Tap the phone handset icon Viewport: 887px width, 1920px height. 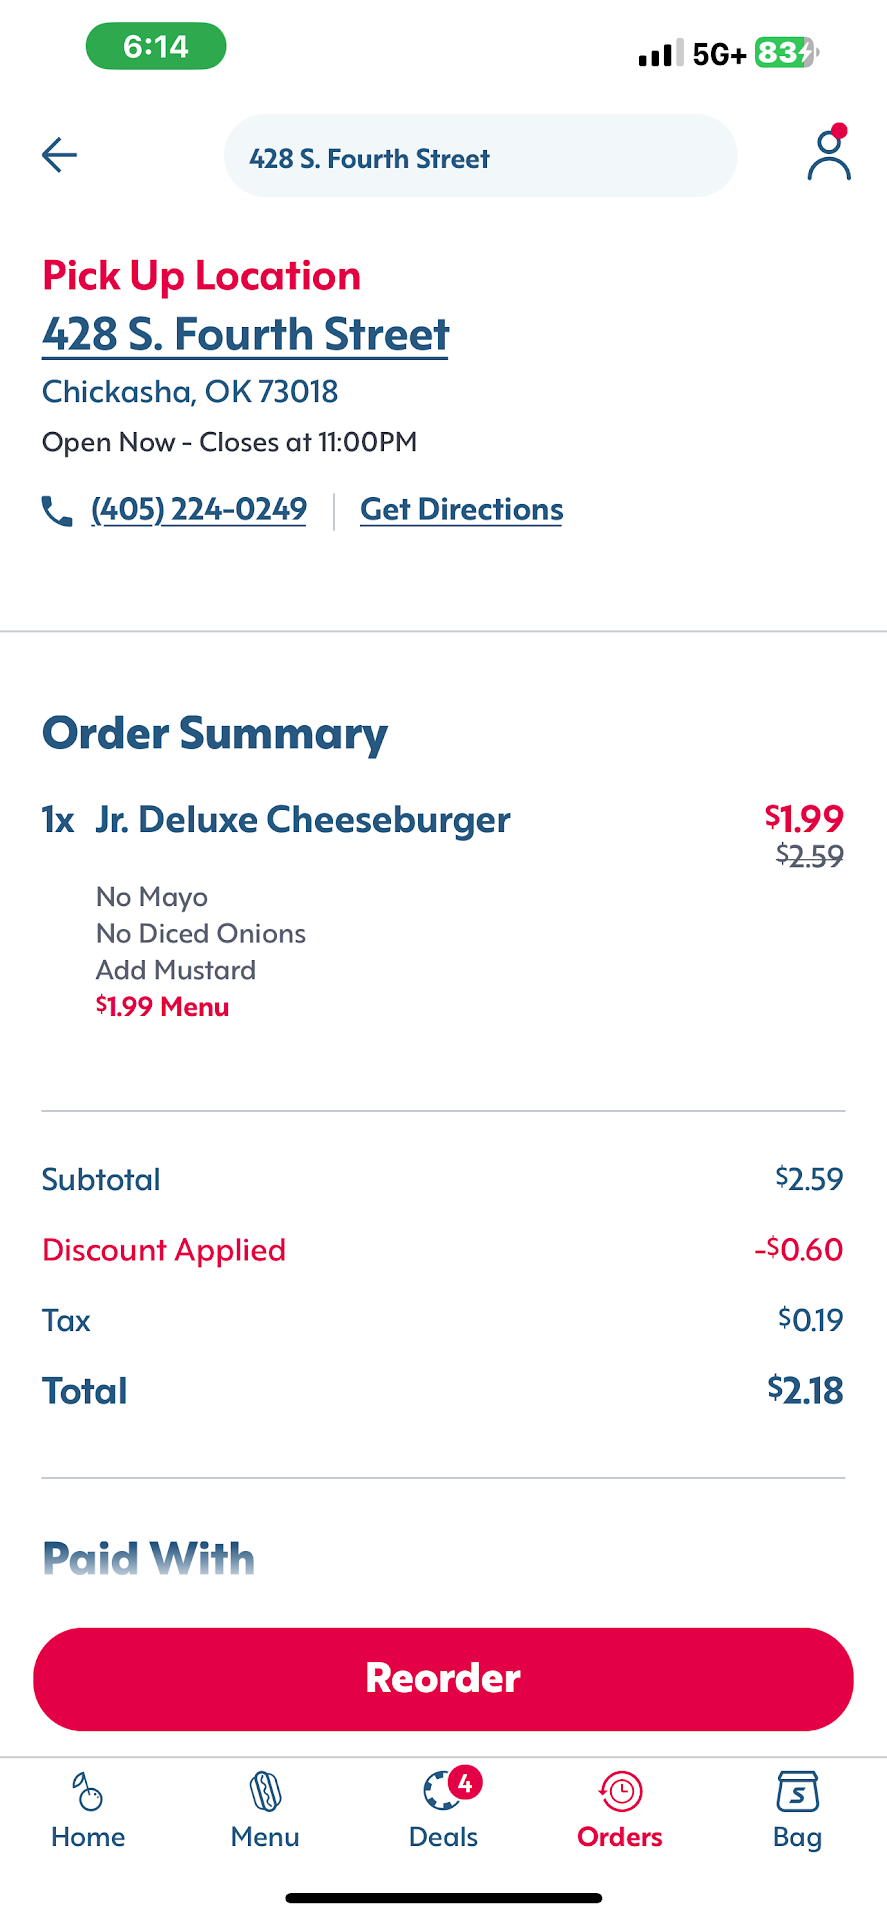(x=57, y=511)
